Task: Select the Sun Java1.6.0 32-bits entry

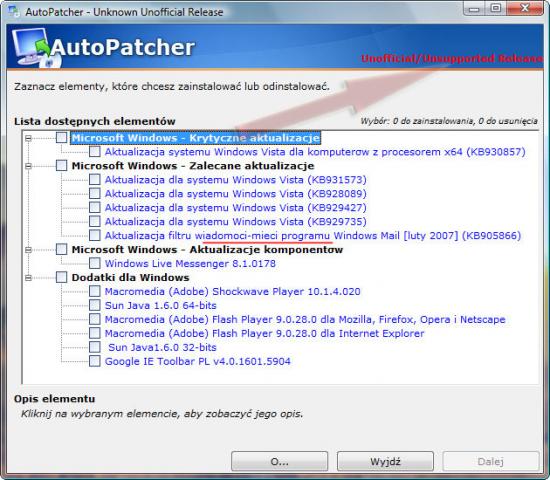Action: coord(162,347)
